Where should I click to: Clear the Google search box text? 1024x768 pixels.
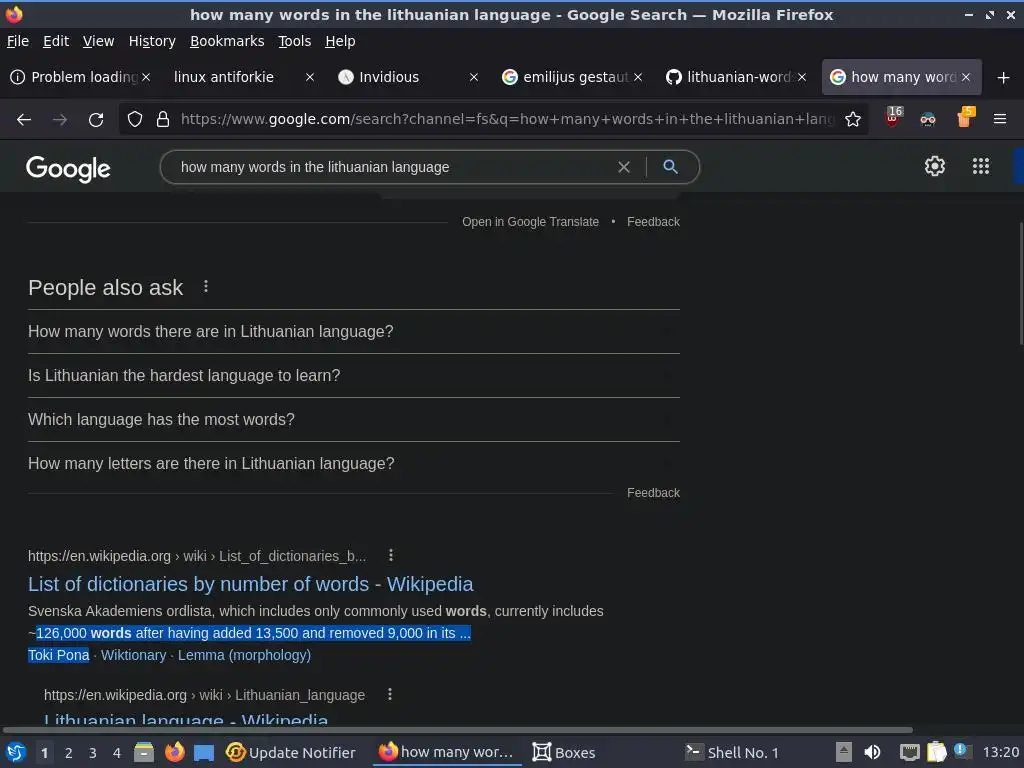coord(624,167)
